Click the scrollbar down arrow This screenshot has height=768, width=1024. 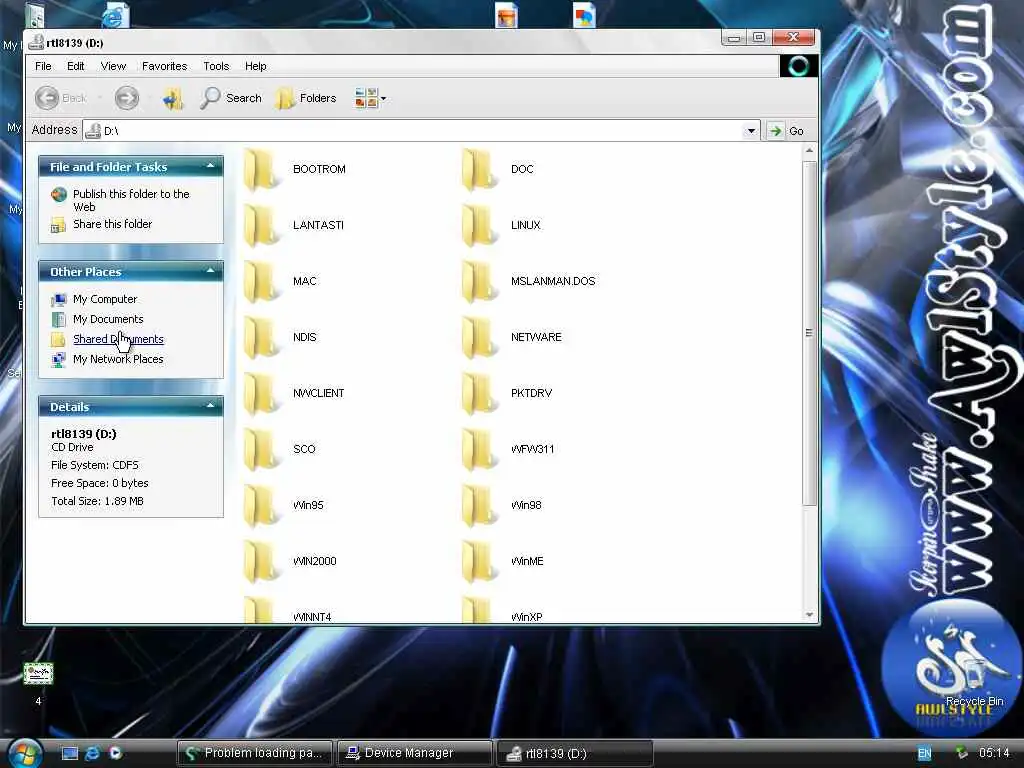[809, 615]
